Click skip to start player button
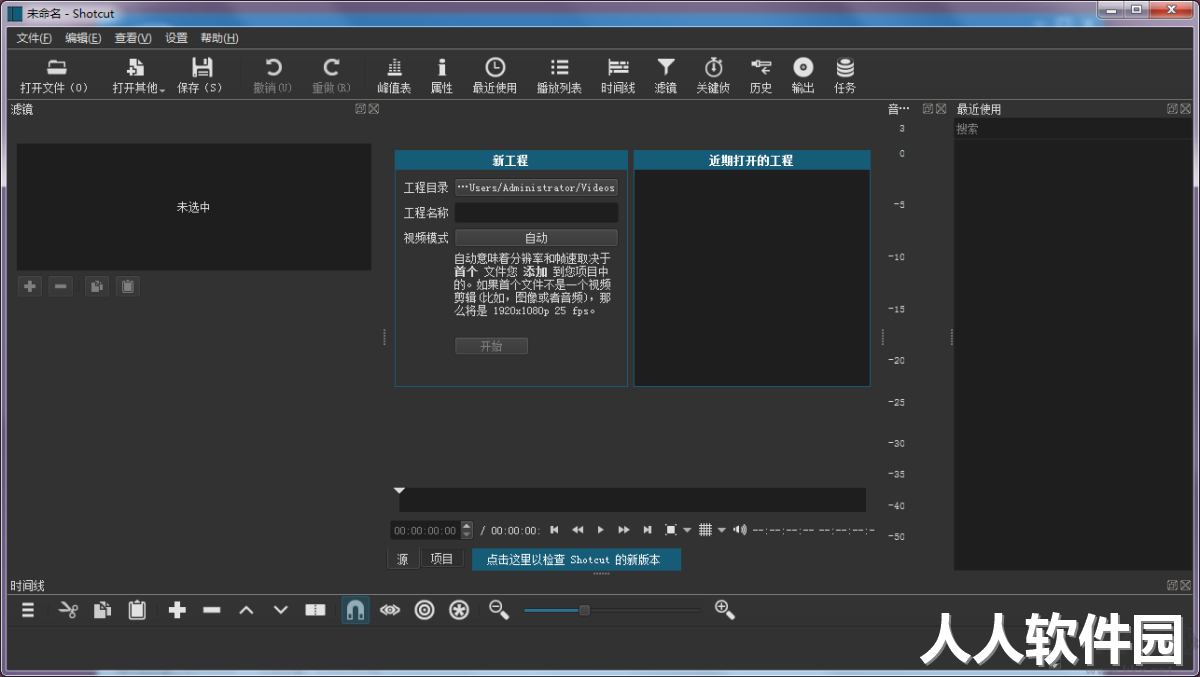Image resolution: width=1200 pixels, height=677 pixels. pyautogui.click(x=554, y=530)
